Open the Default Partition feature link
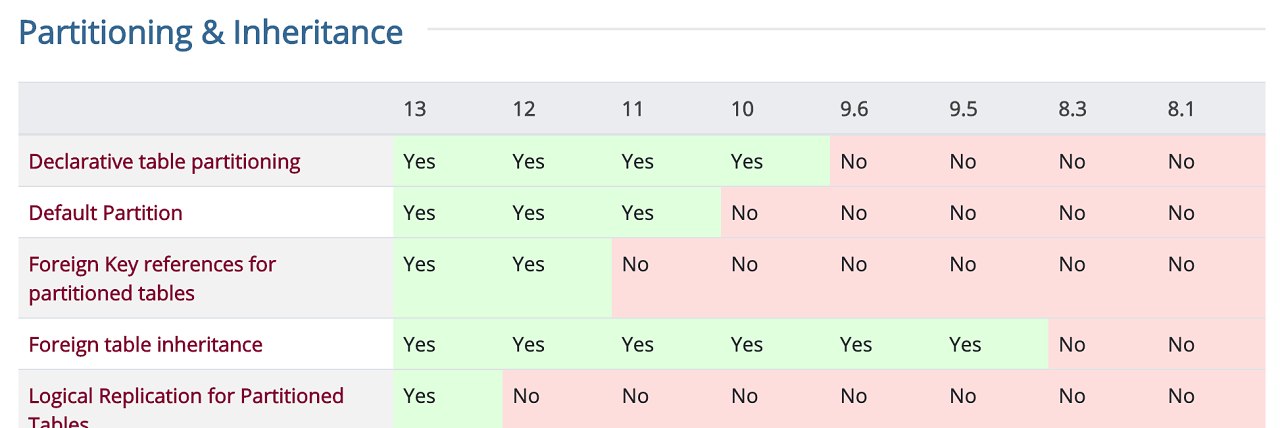Screen dimensions: 1280x428 point(105,213)
